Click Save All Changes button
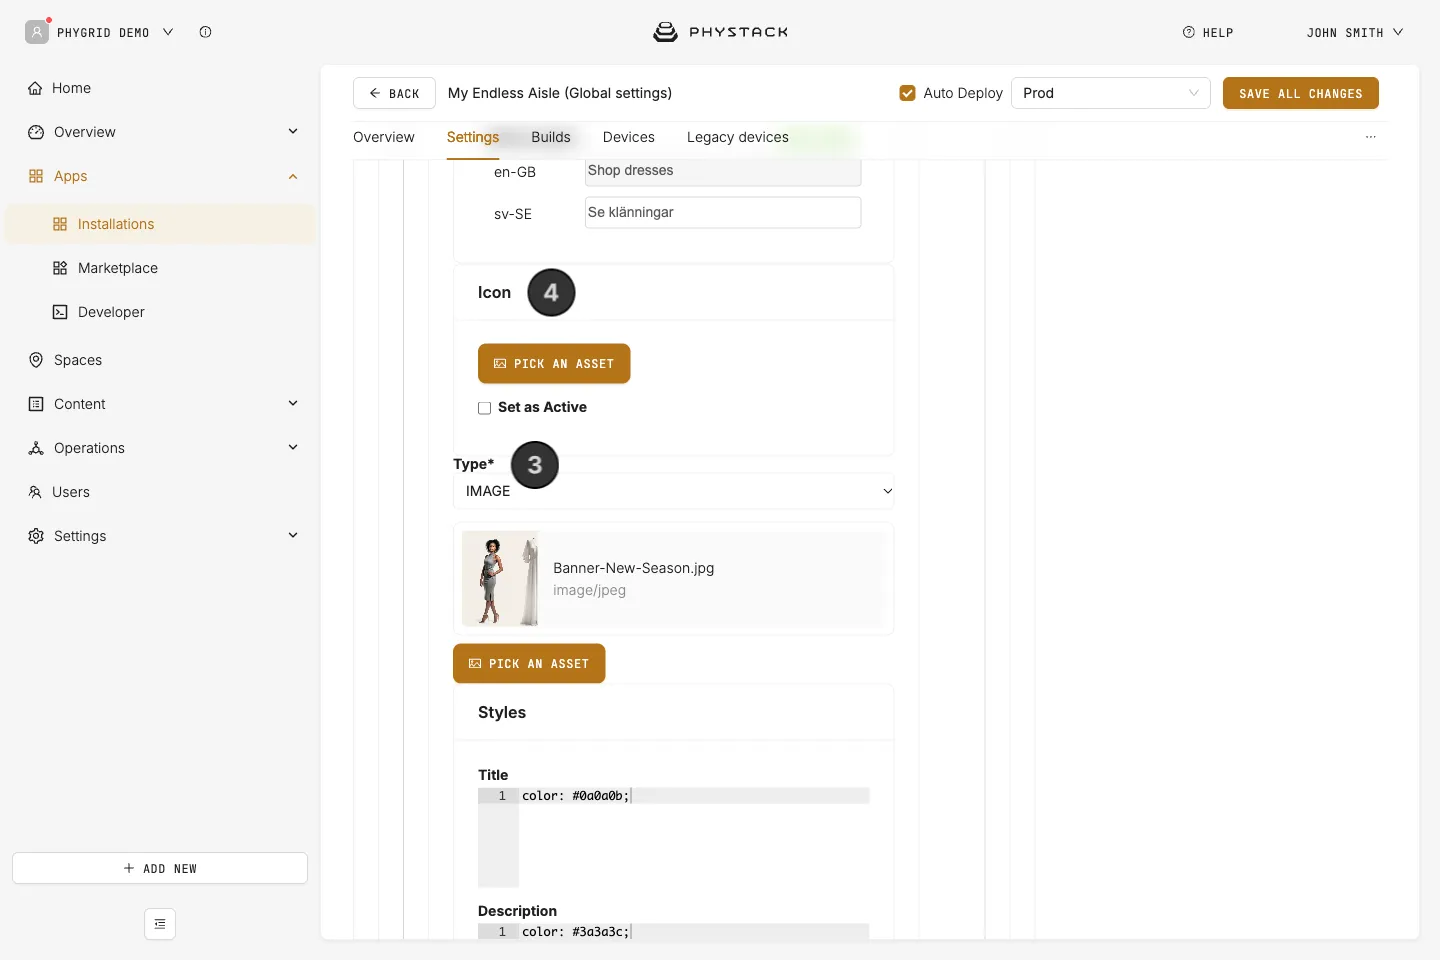This screenshot has height=960, width=1440. (1300, 93)
